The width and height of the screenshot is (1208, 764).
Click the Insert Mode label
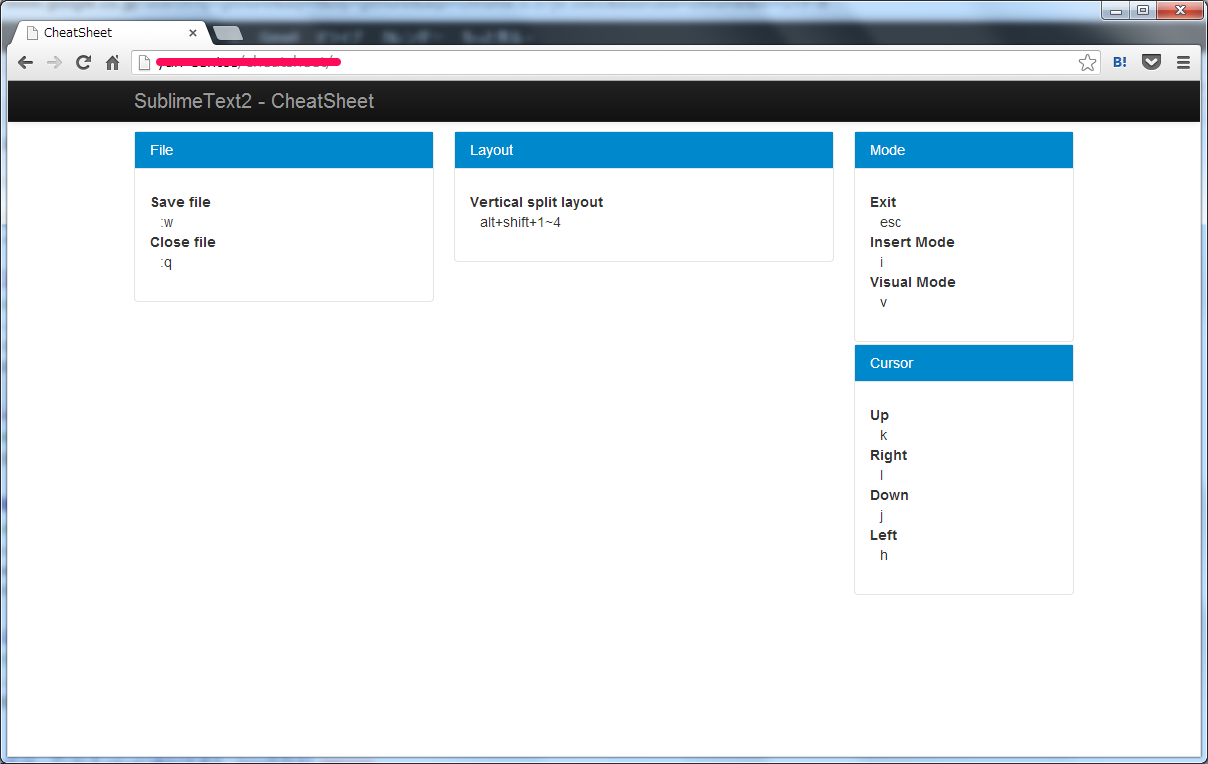912,242
